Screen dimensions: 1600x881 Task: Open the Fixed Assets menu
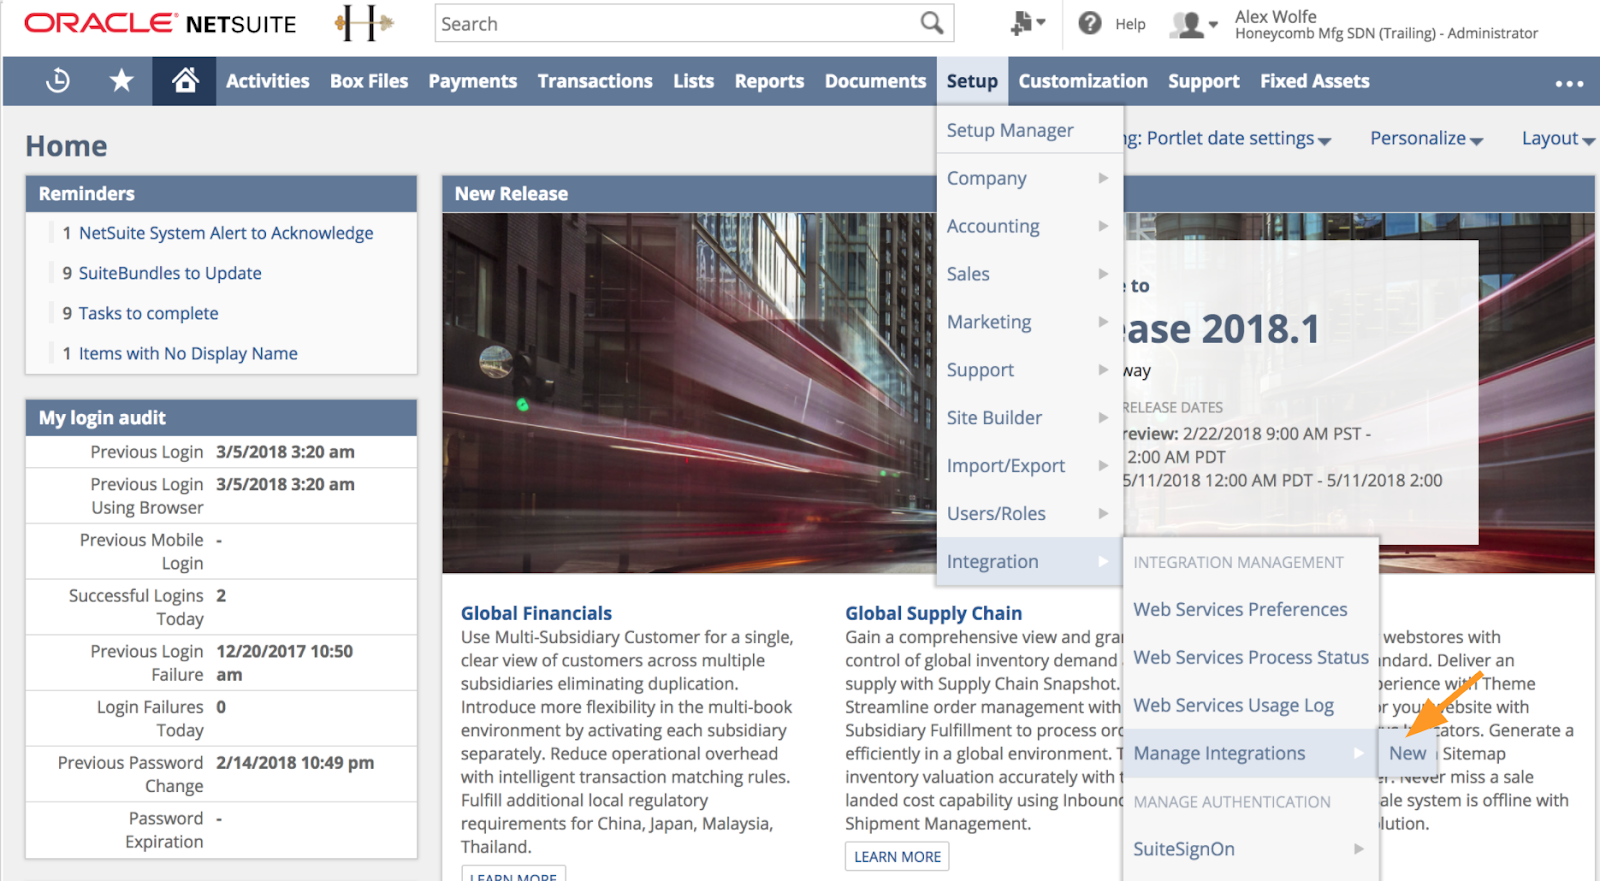click(x=1314, y=81)
